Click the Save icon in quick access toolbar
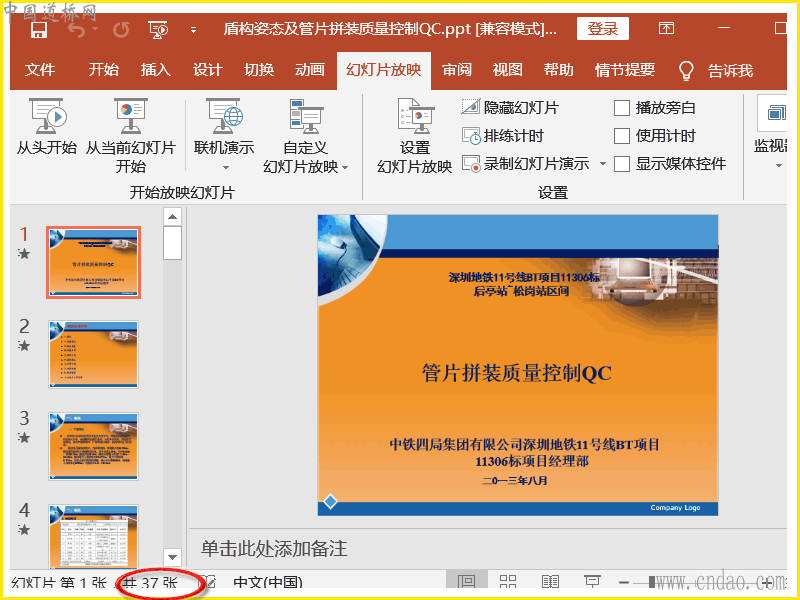Screen dimensions: 800x600 coord(39,30)
